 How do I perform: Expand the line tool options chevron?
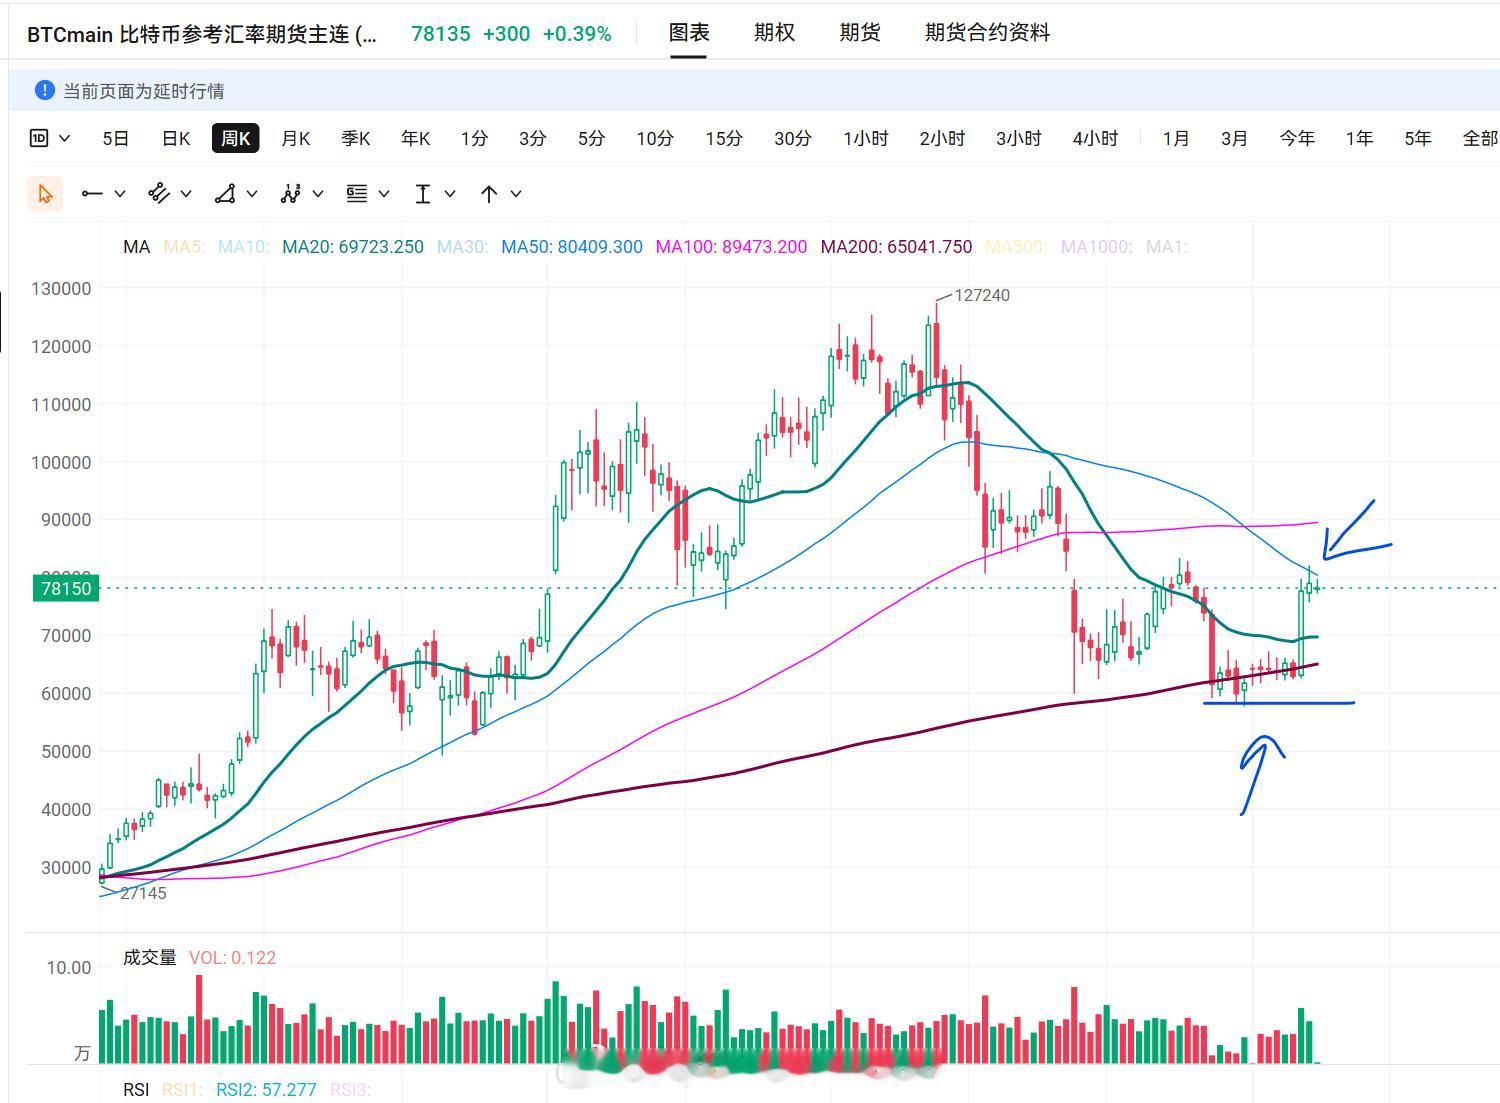pyautogui.click(x=120, y=194)
